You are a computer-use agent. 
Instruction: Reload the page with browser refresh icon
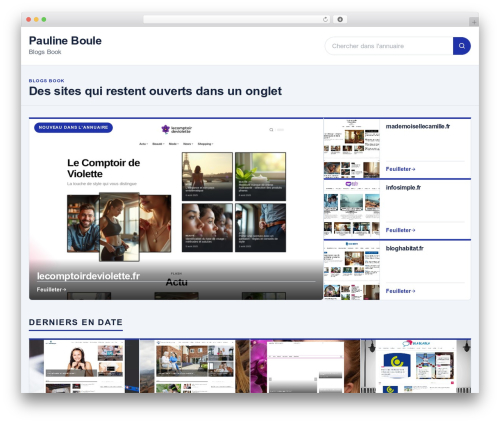(325, 20)
